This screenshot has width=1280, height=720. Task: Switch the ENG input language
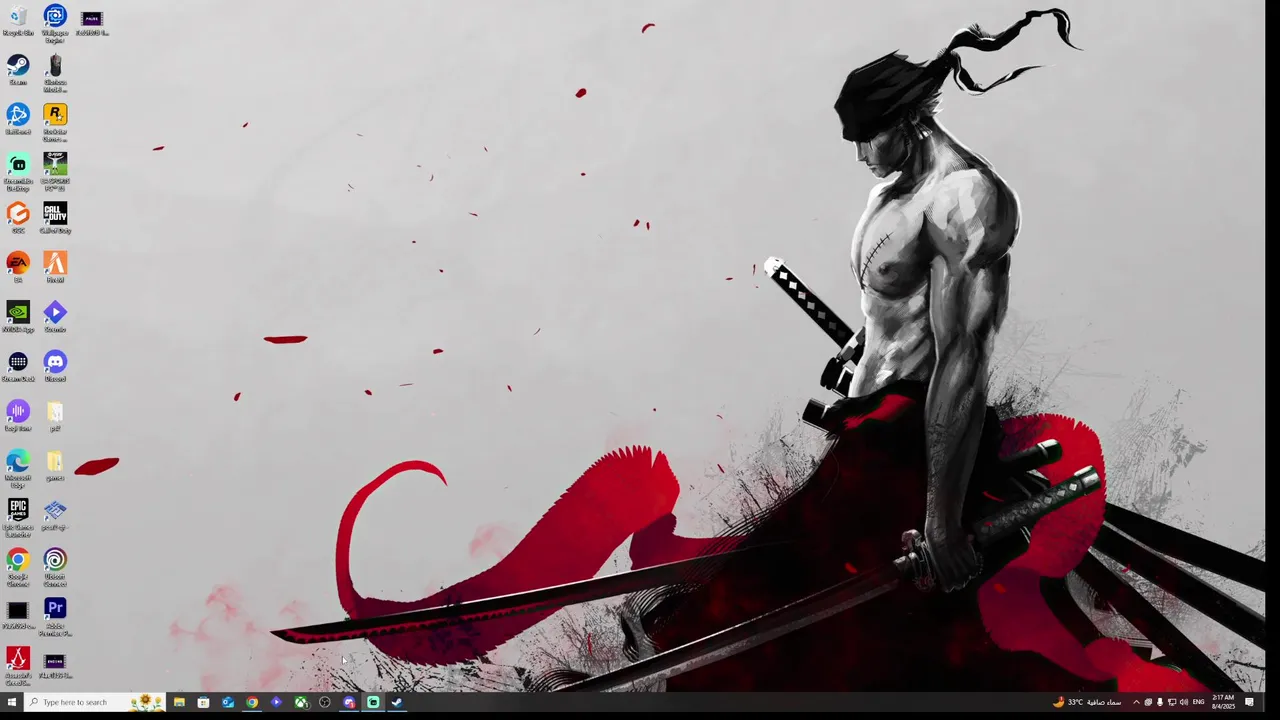1199,702
